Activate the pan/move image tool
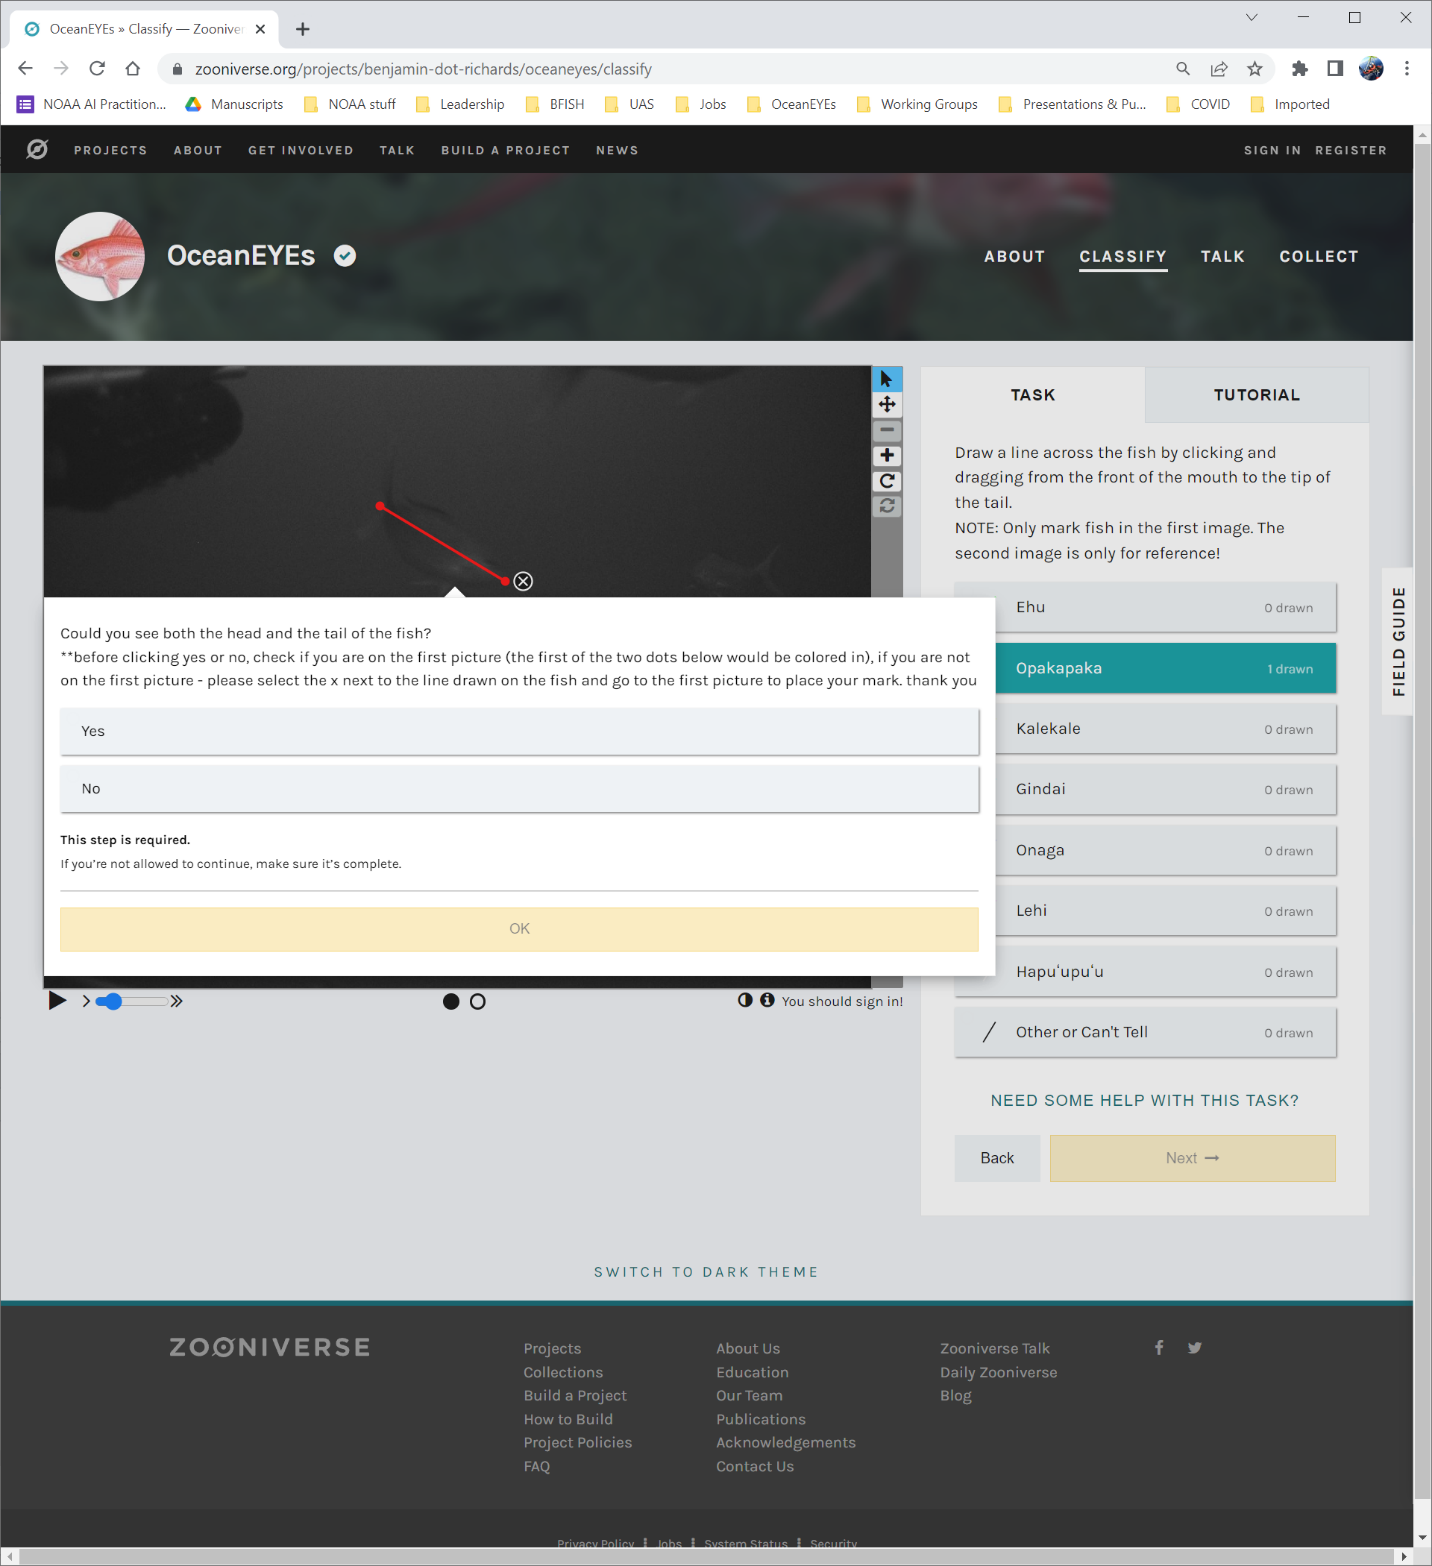Viewport: 1432px width, 1566px height. [x=886, y=405]
